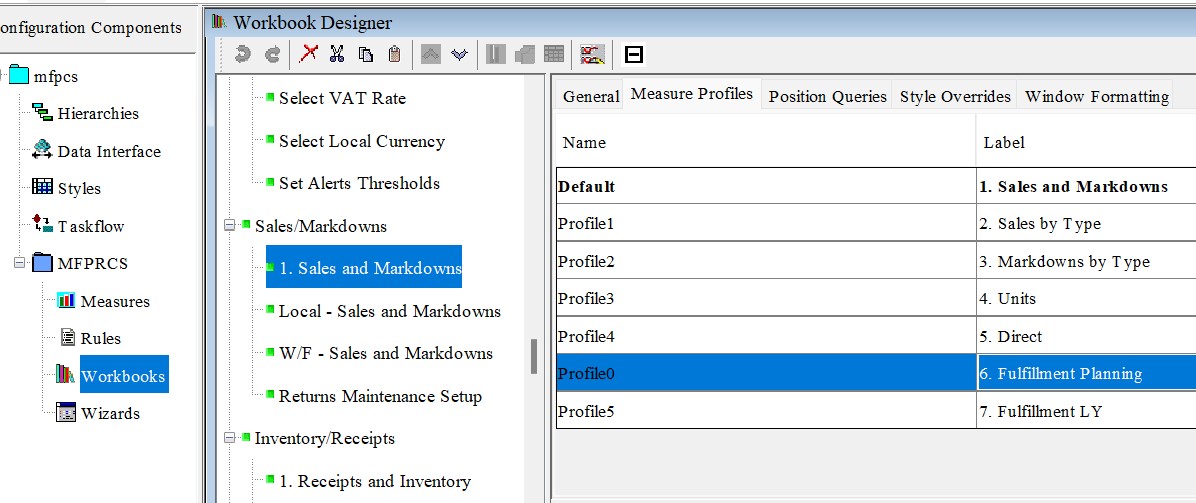The height and width of the screenshot is (503, 1196).
Task: Collapse the Sales/Markdowns group
Action: click(x=229, y=226)
